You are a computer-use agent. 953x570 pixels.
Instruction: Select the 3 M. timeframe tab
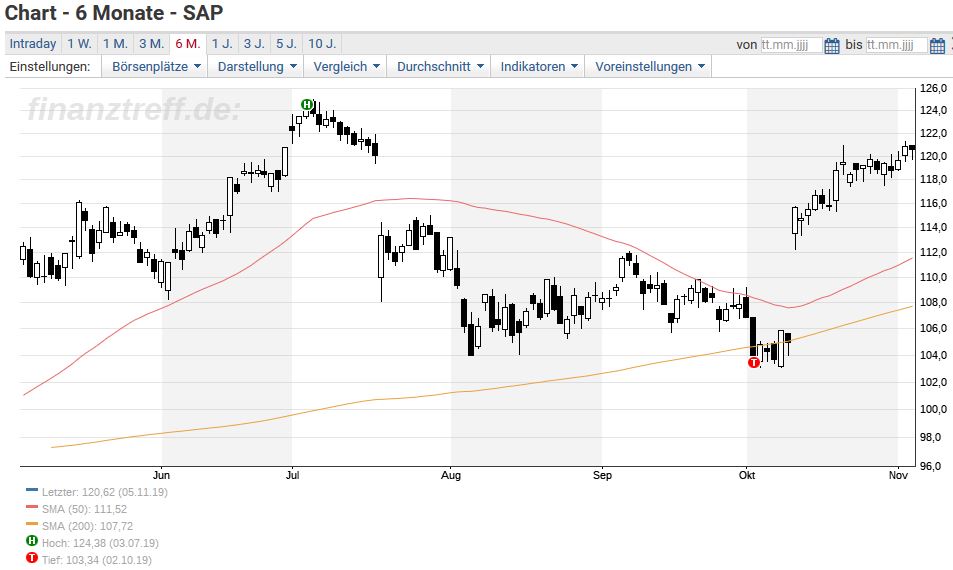[x=151, y=44]
